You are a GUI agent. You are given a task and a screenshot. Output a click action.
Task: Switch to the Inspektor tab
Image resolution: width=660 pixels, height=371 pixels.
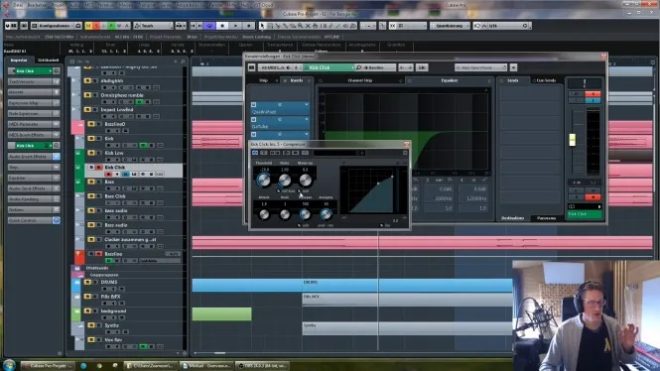(19, 60)
